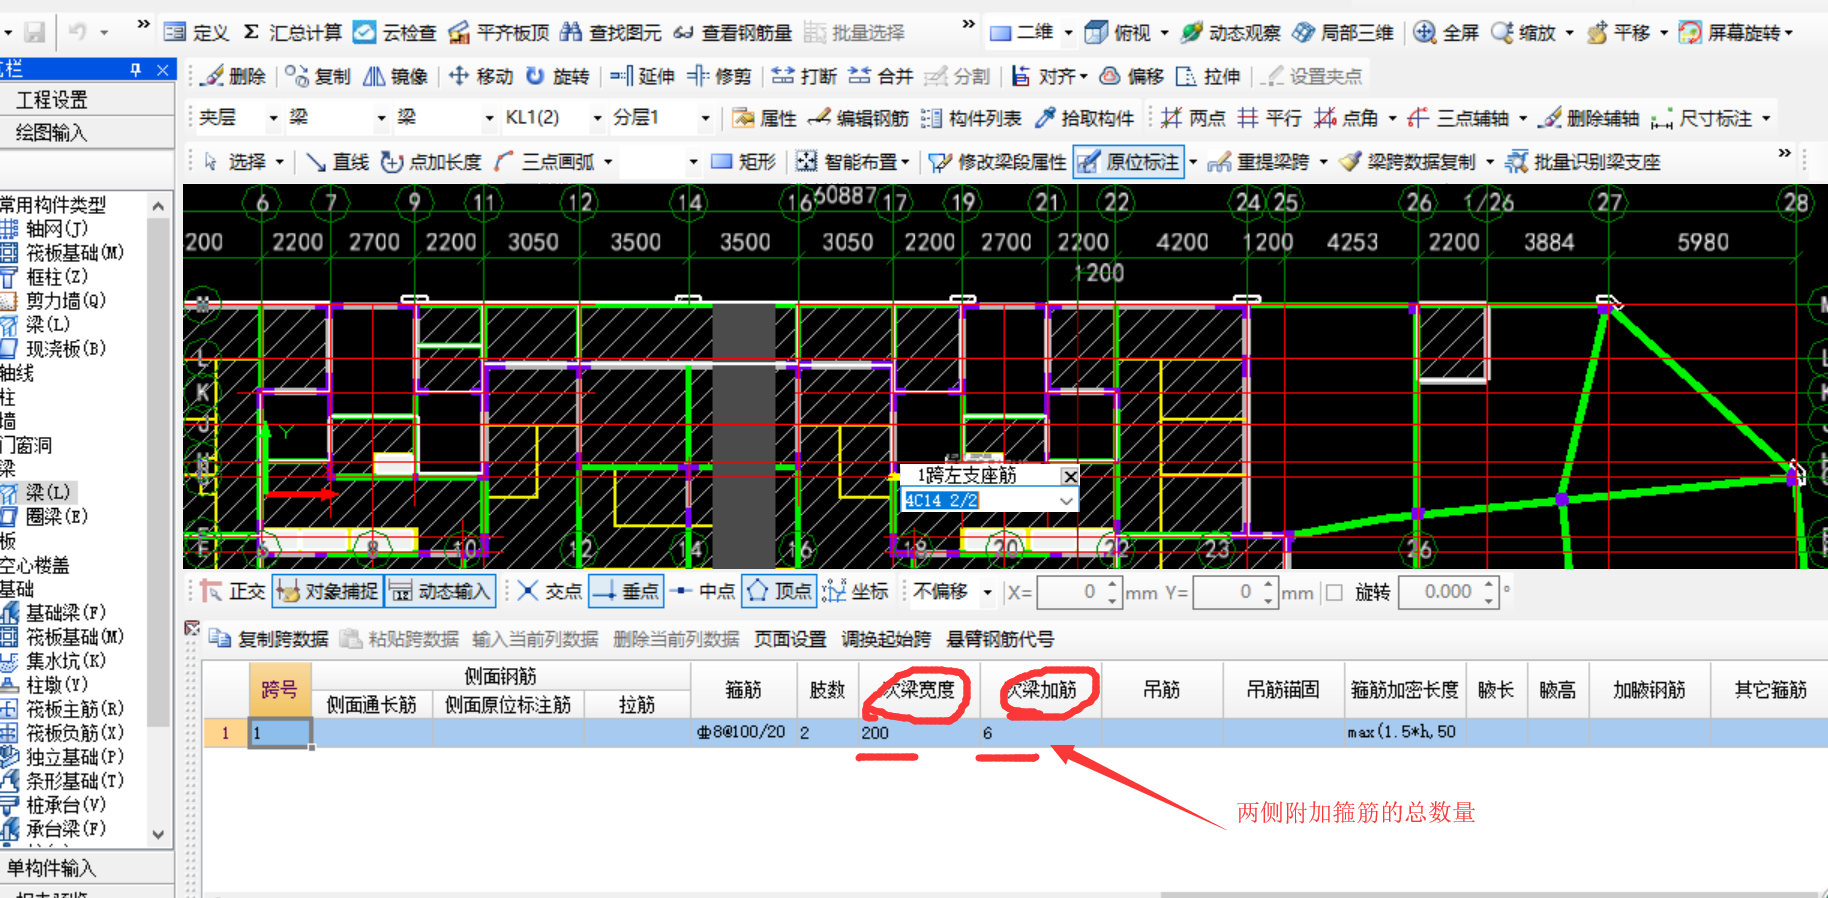
Task: Open the 绘图输入 panel tab
Action: tap(87, 132)
